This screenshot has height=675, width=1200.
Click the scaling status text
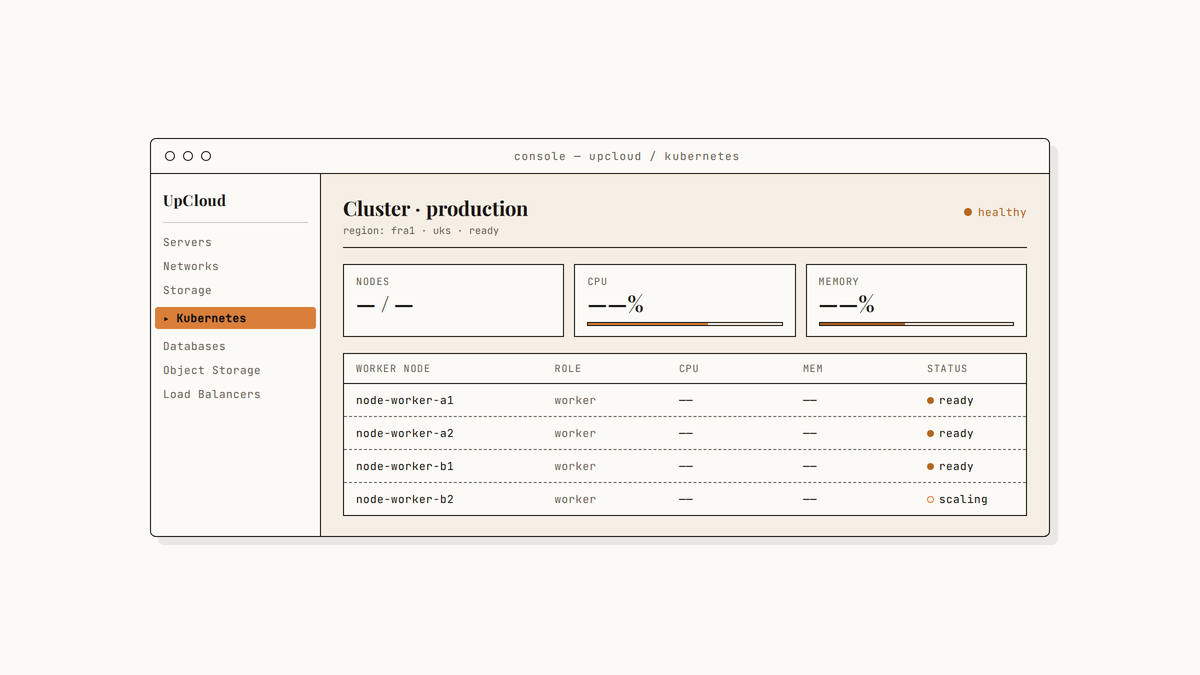963,499
